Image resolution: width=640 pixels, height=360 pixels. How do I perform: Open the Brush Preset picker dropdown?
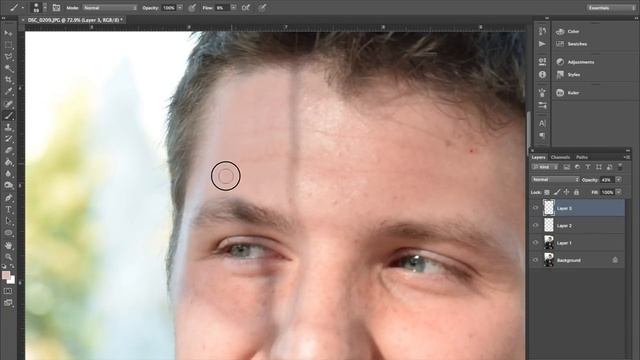[45, 8]
